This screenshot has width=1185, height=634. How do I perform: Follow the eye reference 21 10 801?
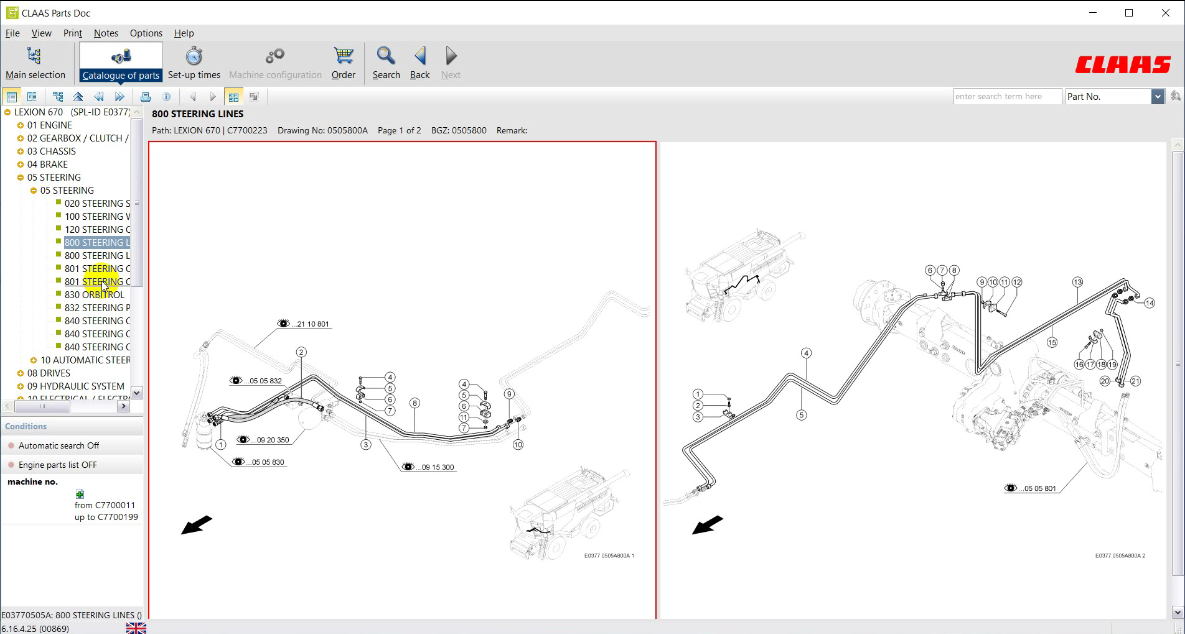[x=303, y=323]
